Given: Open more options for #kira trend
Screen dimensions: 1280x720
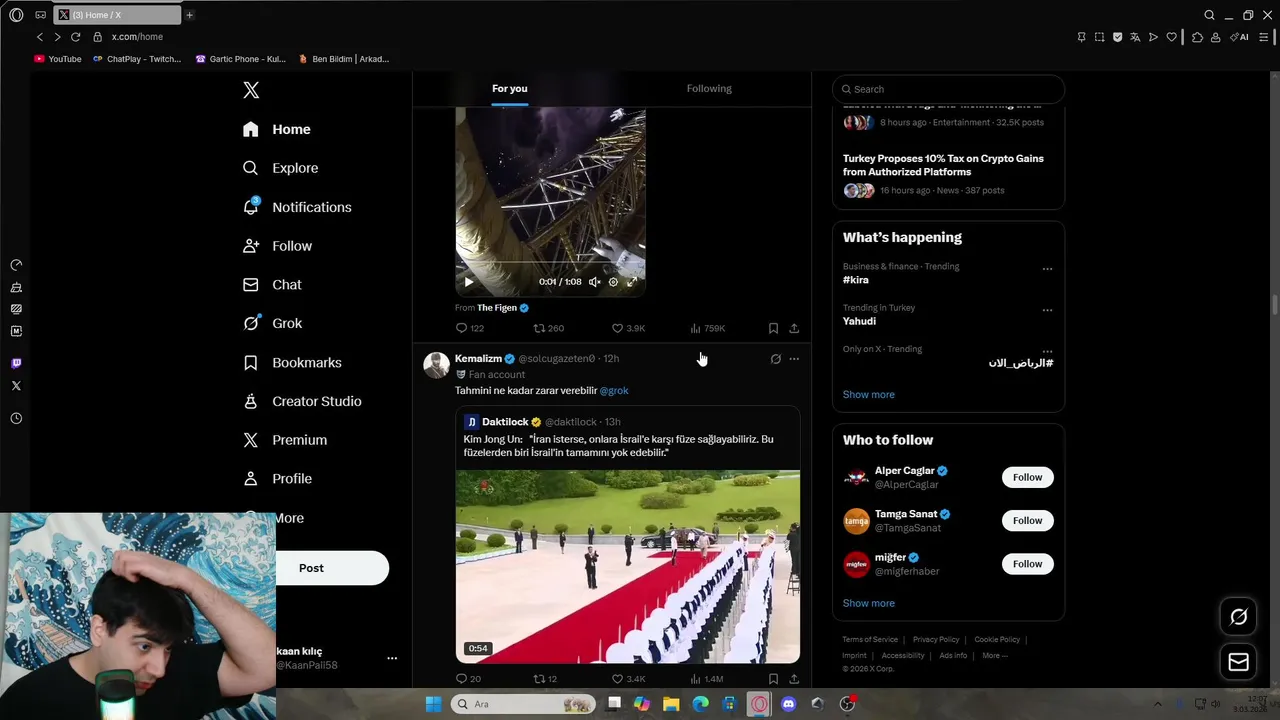Looking at the screenshot, I should tap(1047, 269).
